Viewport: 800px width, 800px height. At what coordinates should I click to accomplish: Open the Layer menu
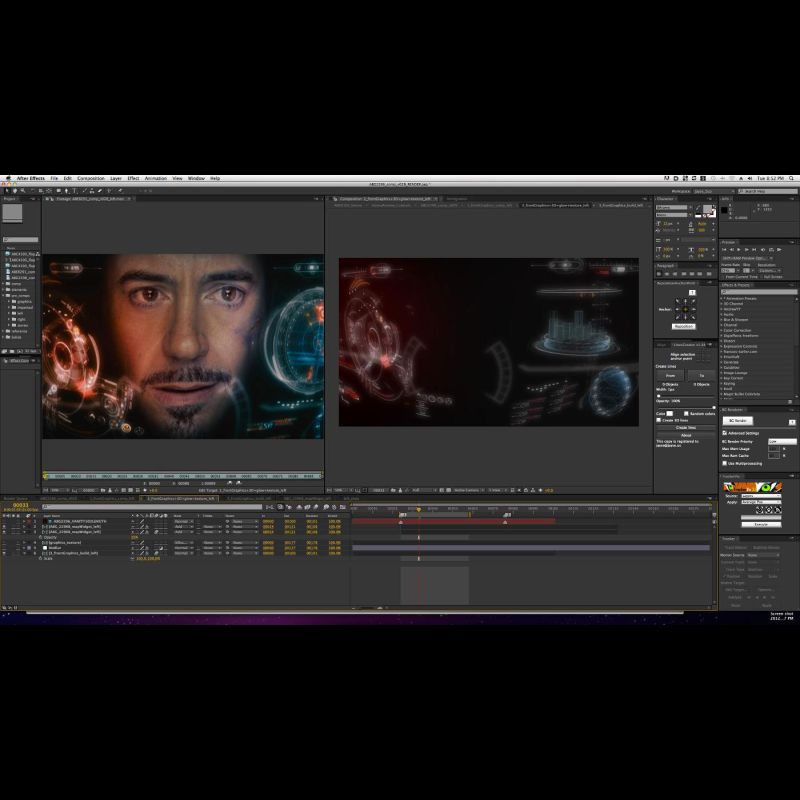(116, 179)
